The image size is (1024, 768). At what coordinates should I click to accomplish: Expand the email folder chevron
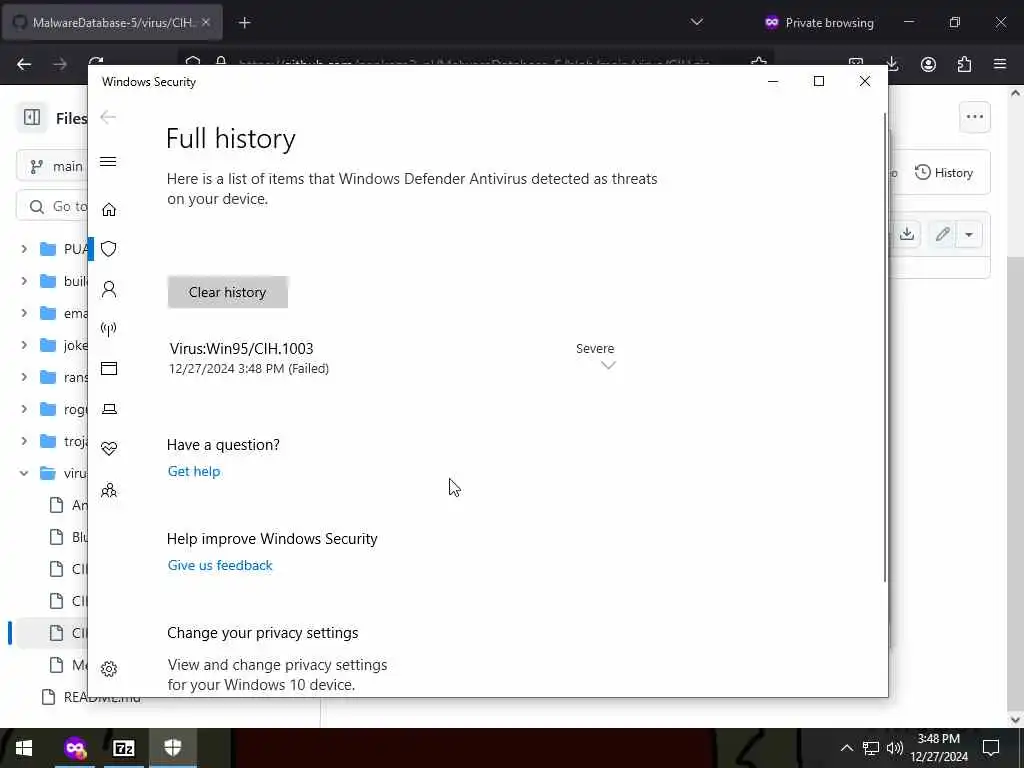pyautogui.click(x=24, y=313)
